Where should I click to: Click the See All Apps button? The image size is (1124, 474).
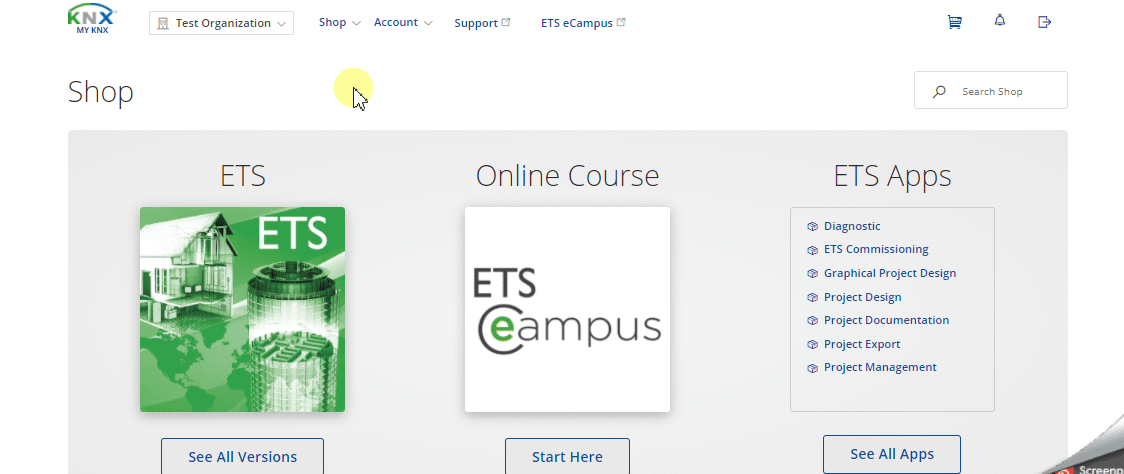[892, 454]
